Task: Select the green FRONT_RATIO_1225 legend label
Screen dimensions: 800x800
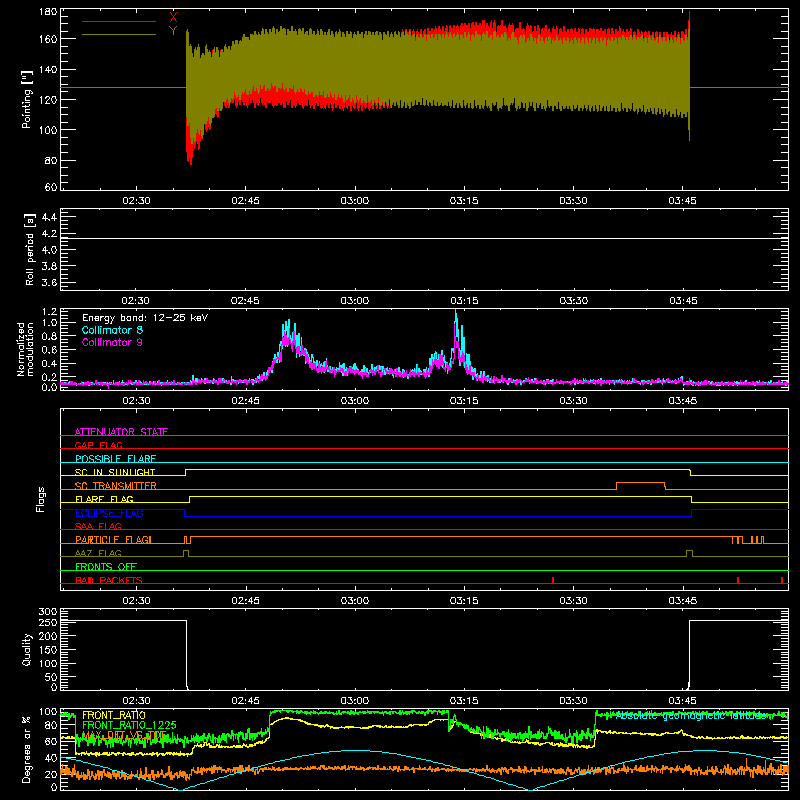Action: point(129,725)
